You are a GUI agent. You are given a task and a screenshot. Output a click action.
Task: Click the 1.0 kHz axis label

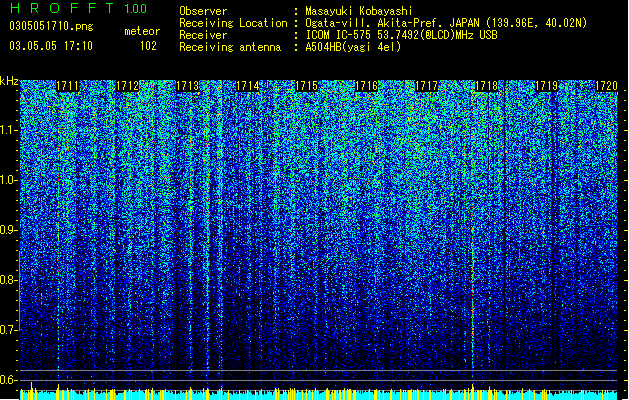(9, 180)
